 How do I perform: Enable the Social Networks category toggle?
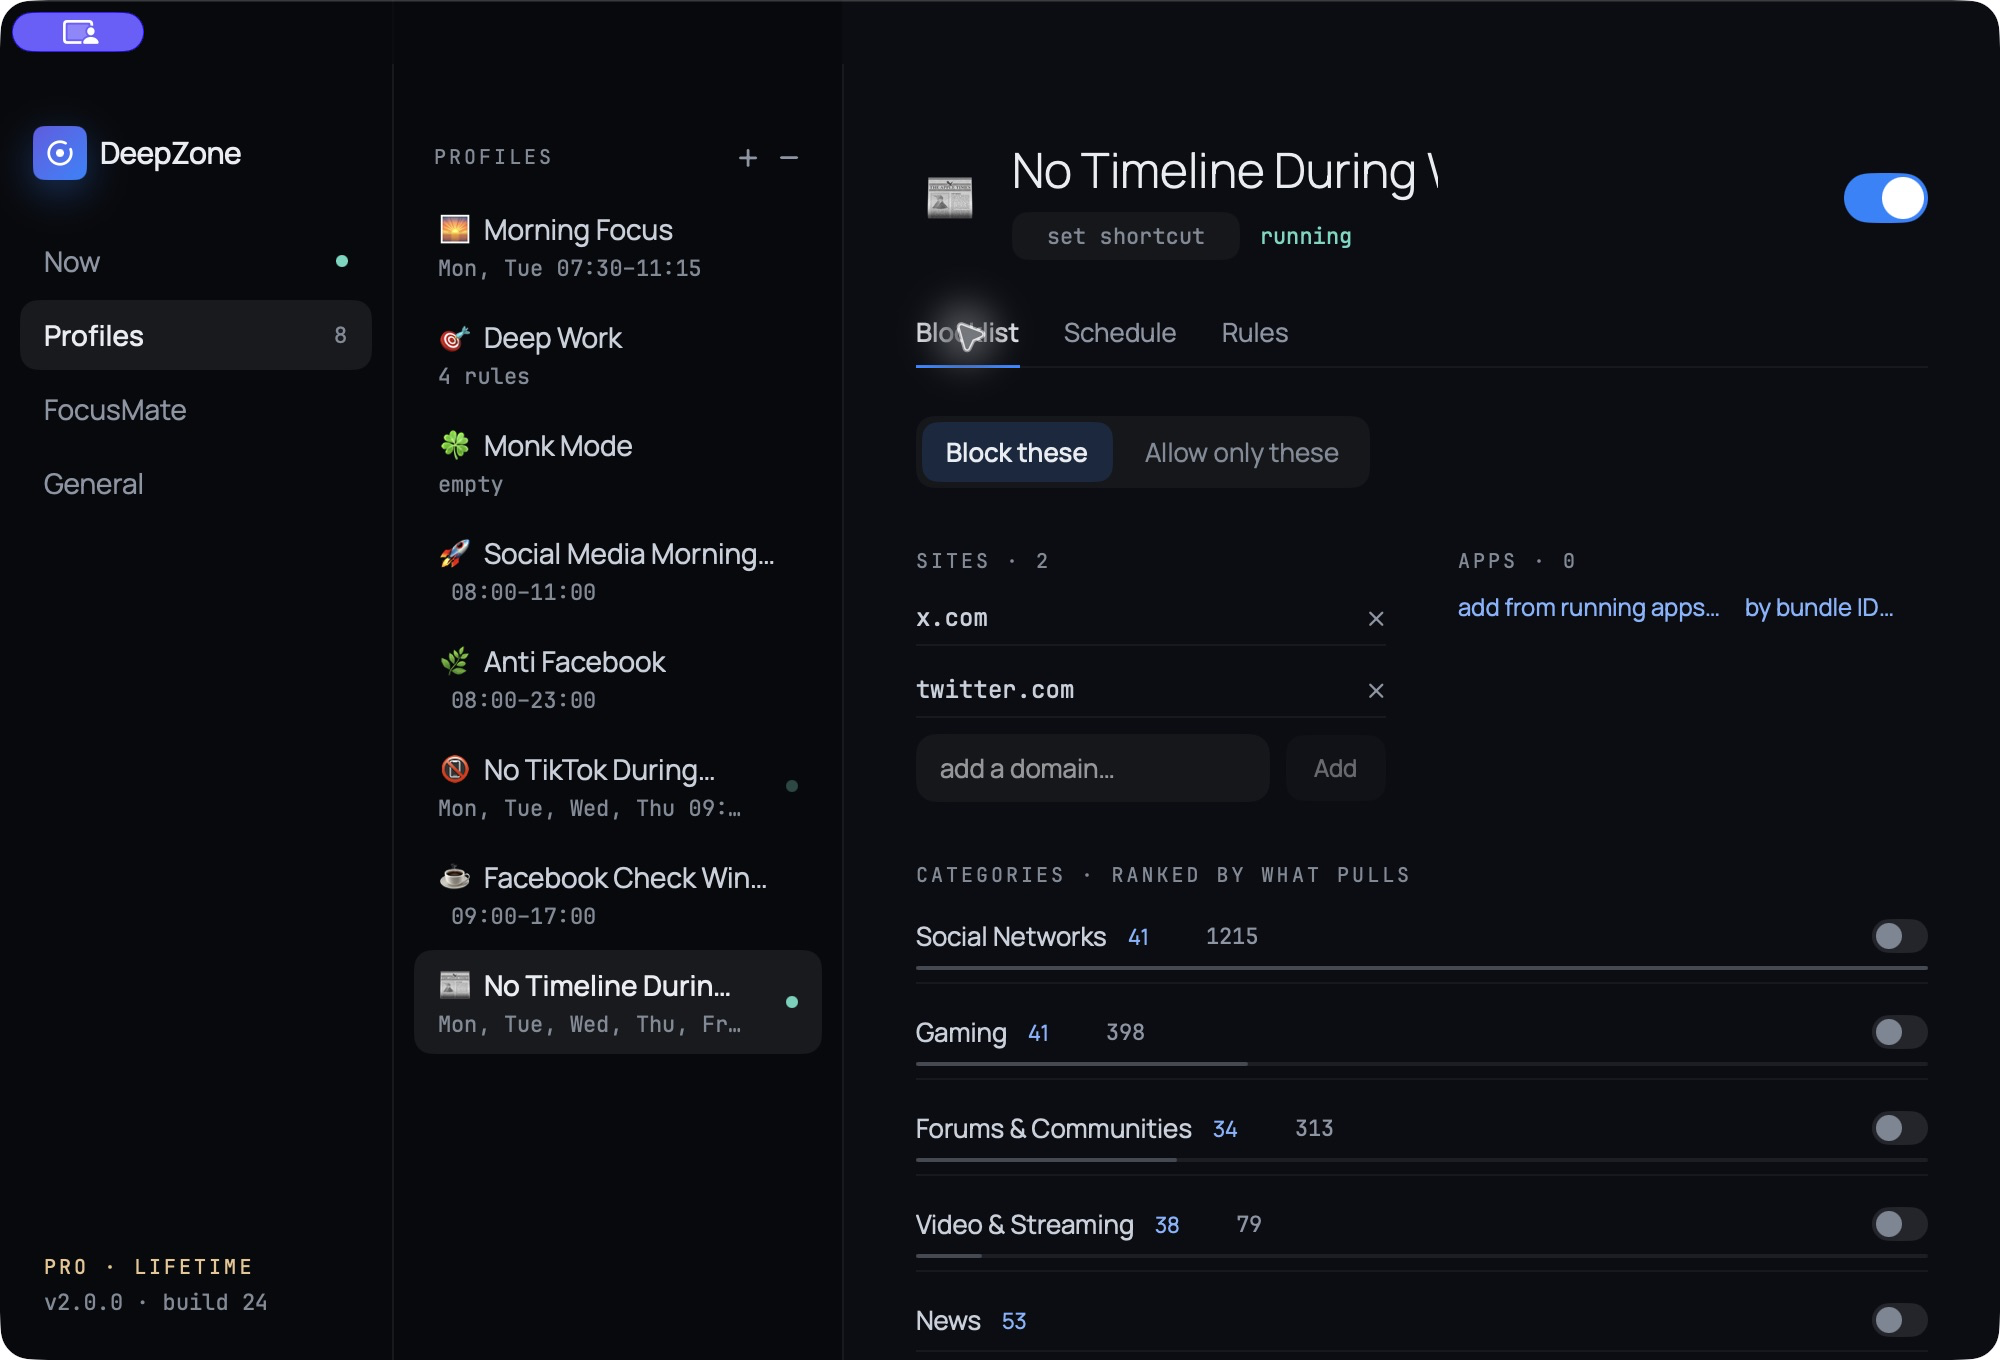1899,936
